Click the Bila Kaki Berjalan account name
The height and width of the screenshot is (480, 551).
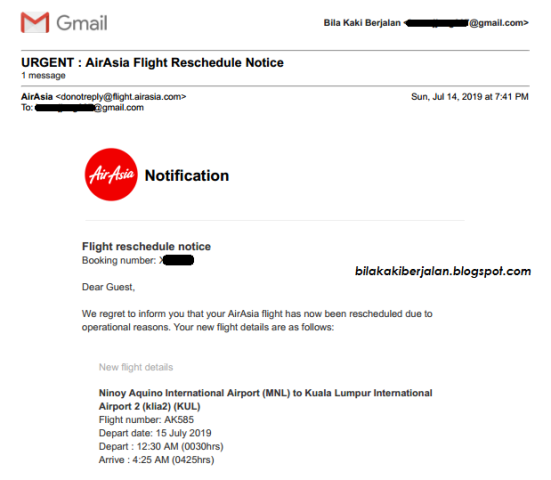[x=362, y=23]
